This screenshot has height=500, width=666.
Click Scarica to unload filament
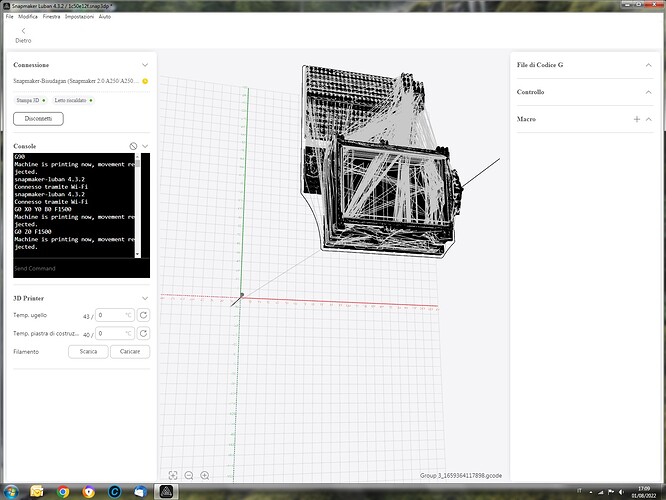point(88,352)
